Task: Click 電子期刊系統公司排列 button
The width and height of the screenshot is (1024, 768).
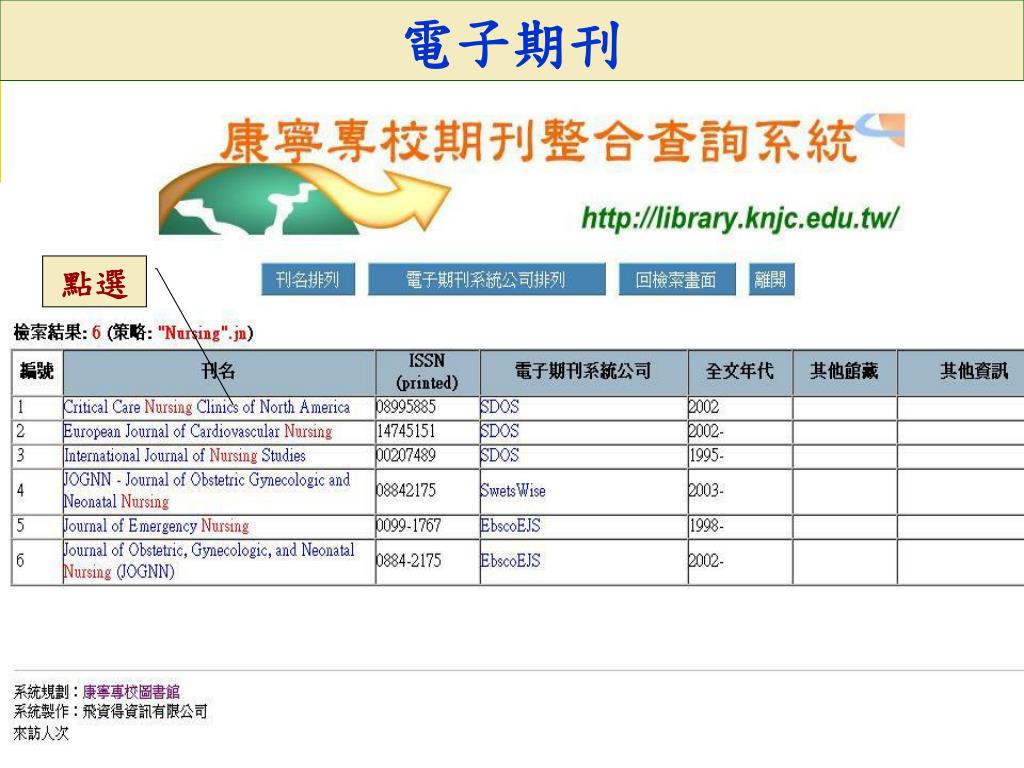Action: [487, 280]
